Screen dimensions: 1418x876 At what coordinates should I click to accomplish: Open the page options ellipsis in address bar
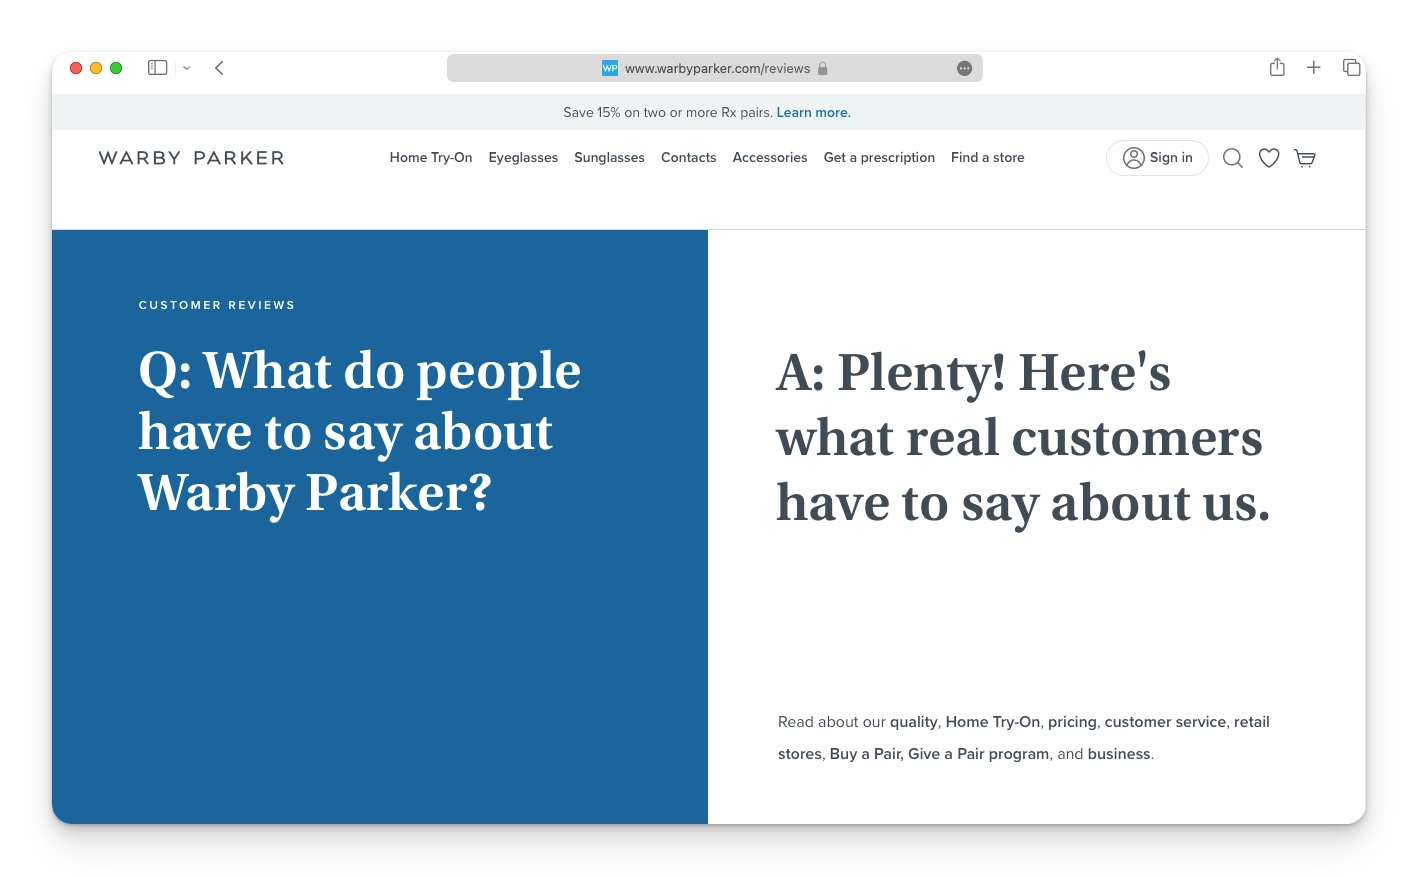pyautogui.click(x=964, y=68)
